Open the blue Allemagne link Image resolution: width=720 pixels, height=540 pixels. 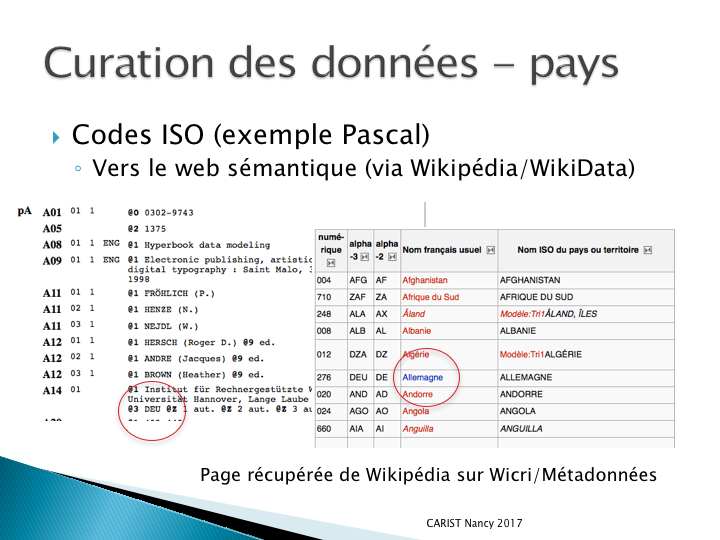pos(422,377)
